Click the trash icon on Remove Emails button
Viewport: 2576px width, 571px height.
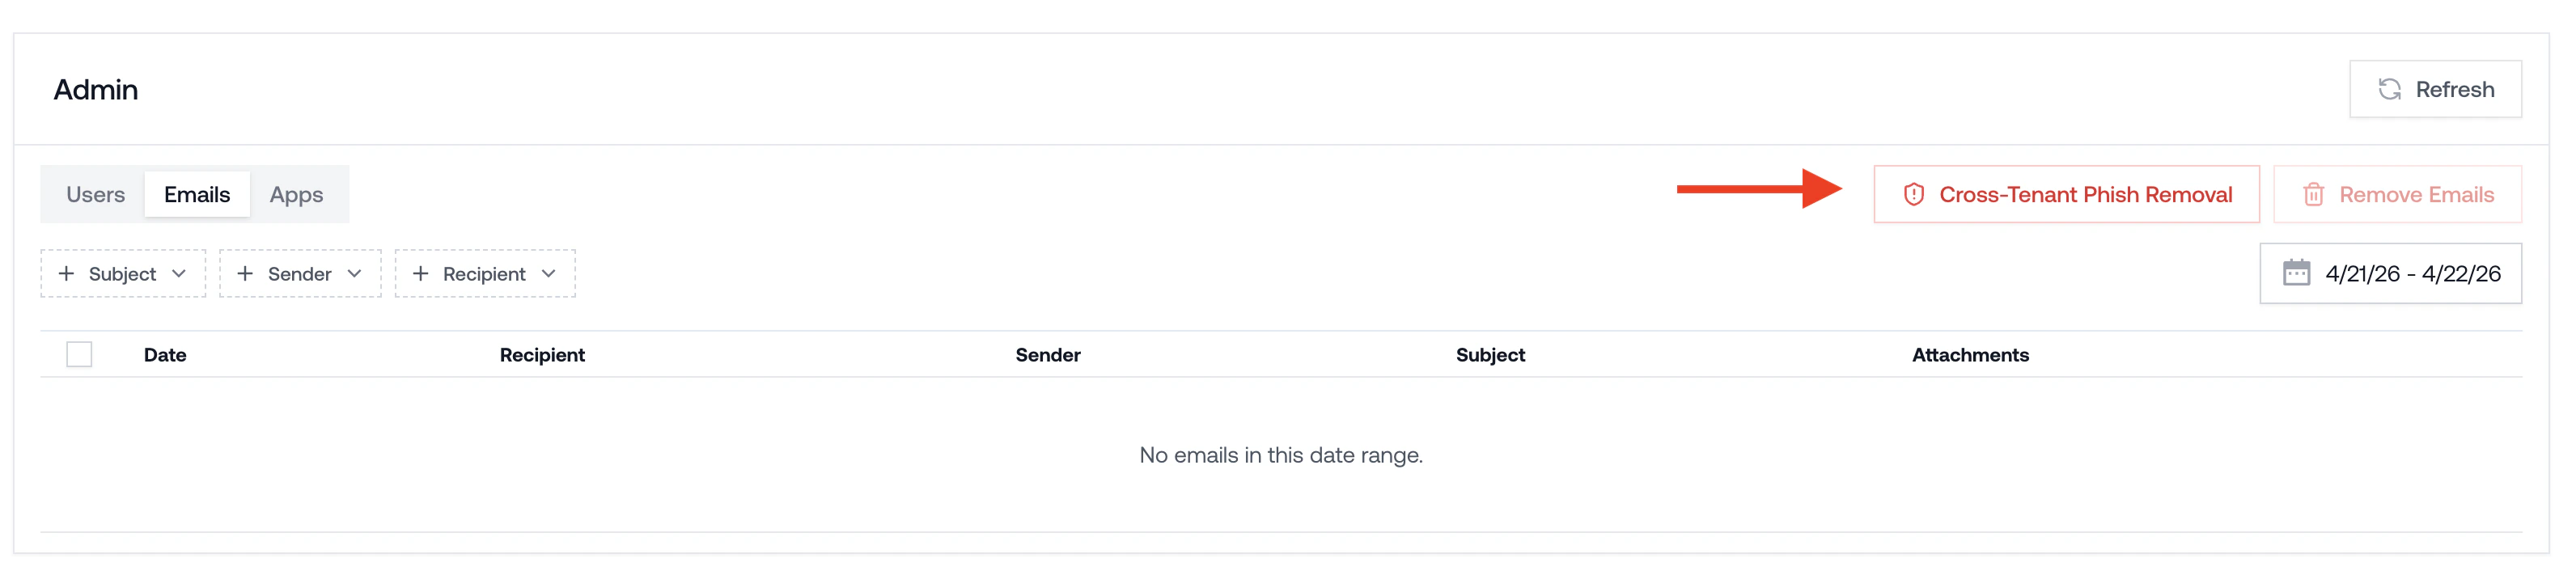tap(2313, 194)
